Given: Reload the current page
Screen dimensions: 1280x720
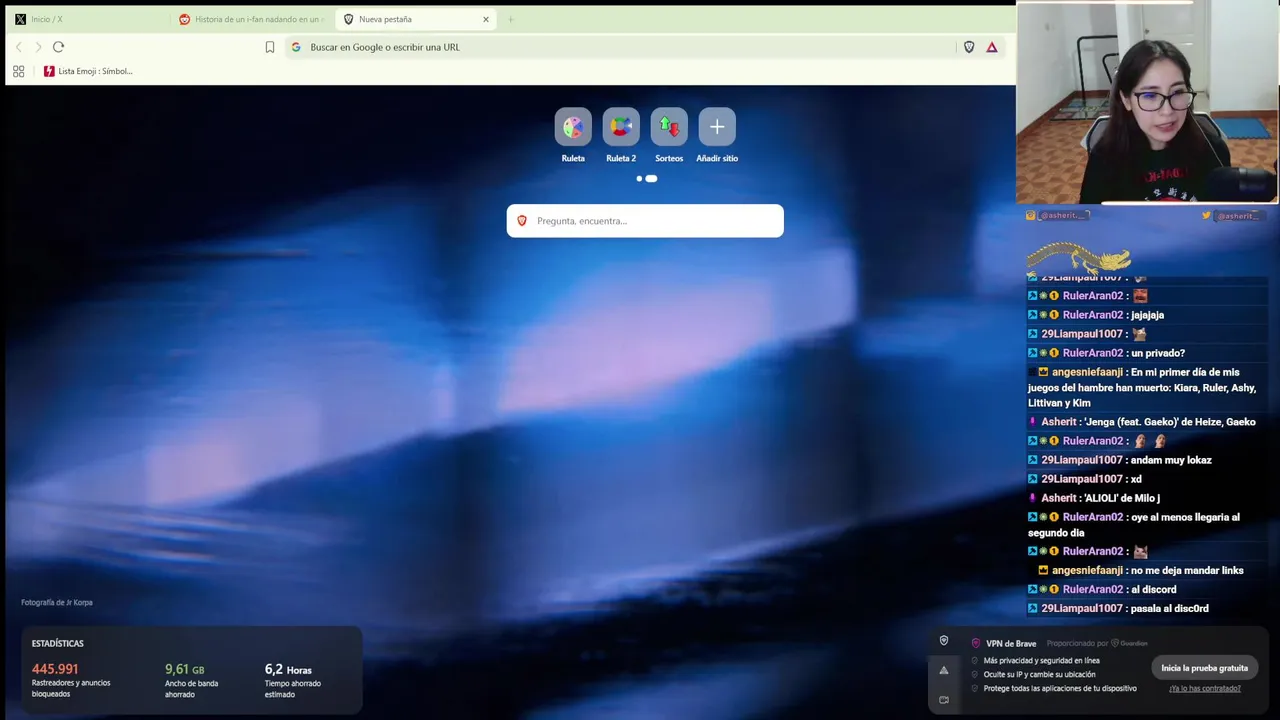Looking at the screenshot, I should click(58, 47).
